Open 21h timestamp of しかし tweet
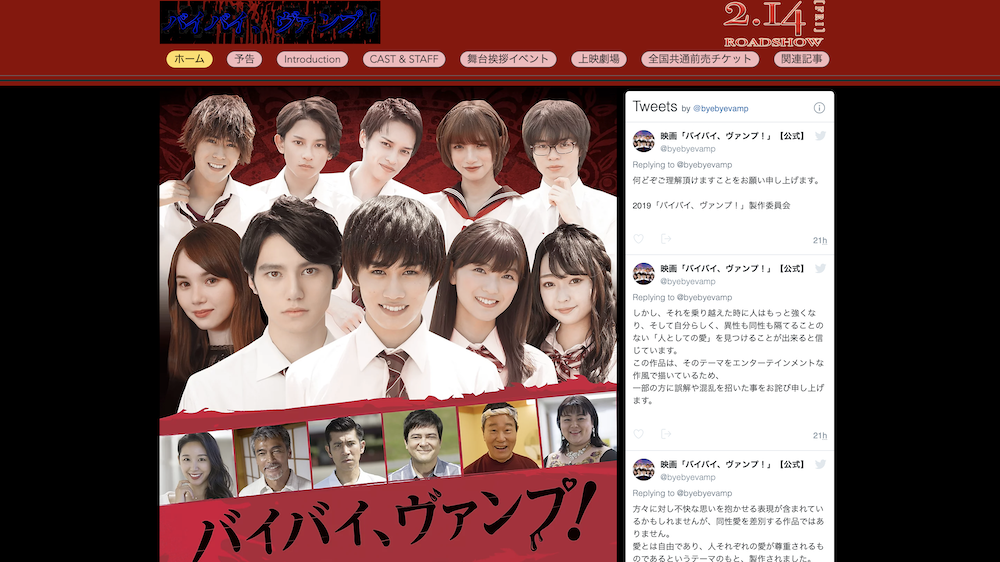The height and width of the screenshot is (562, 1000). pyautogui.click(x=820, y=436)
